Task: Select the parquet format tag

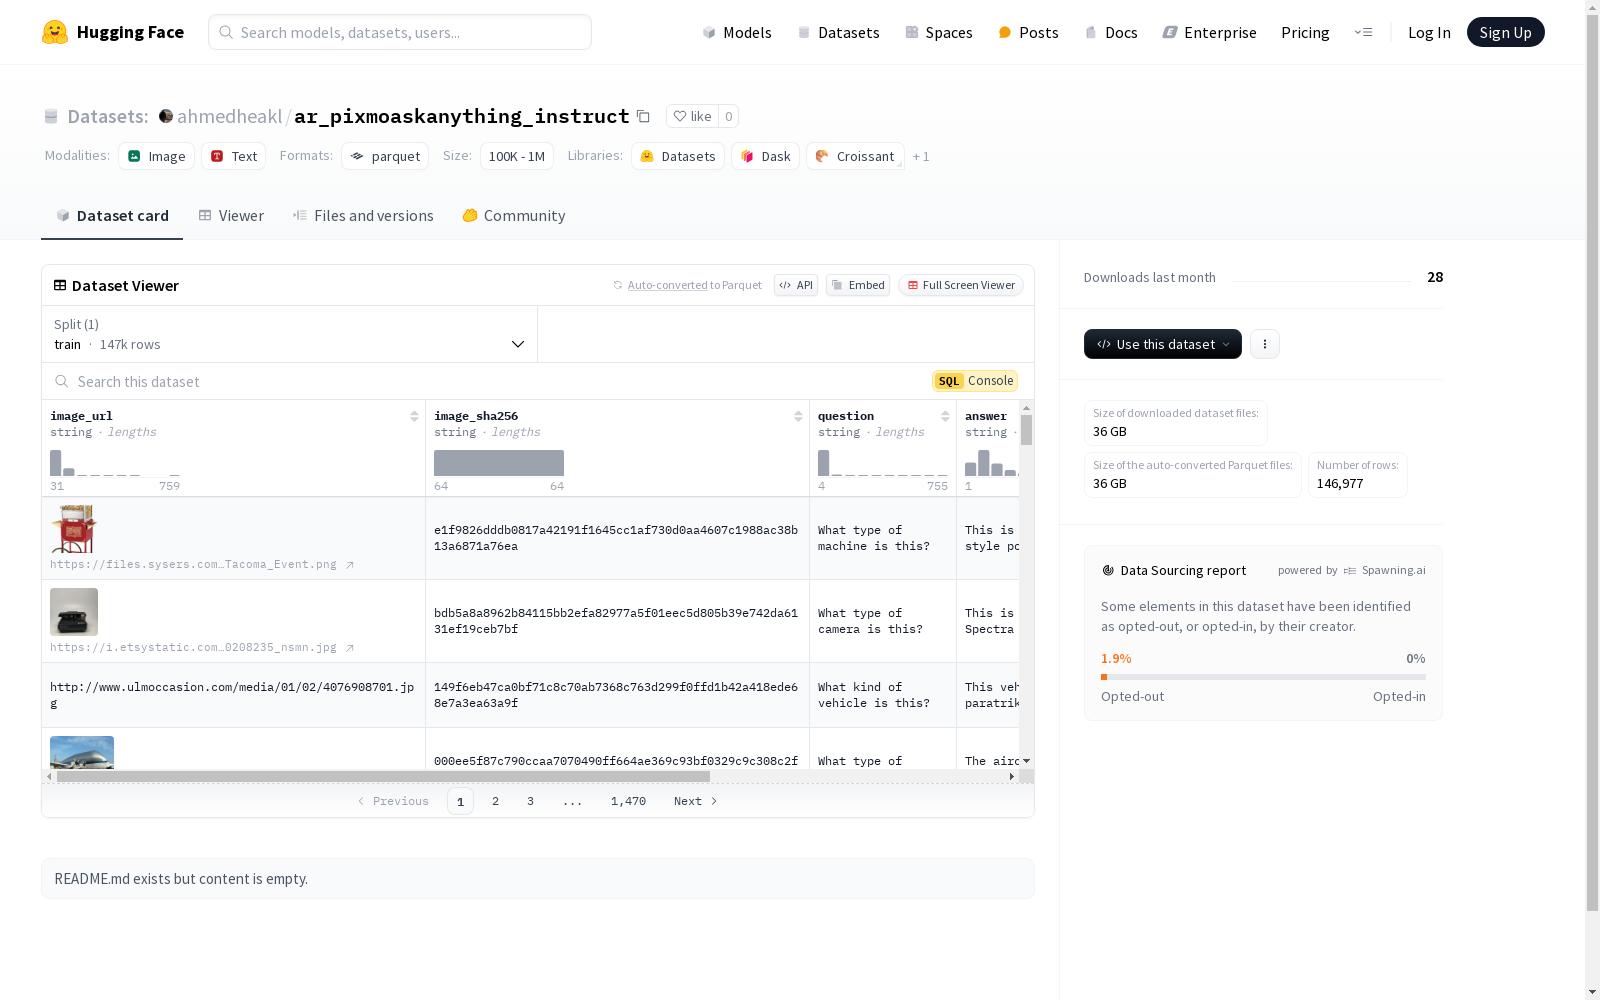Action: click(x=385, y=156)
